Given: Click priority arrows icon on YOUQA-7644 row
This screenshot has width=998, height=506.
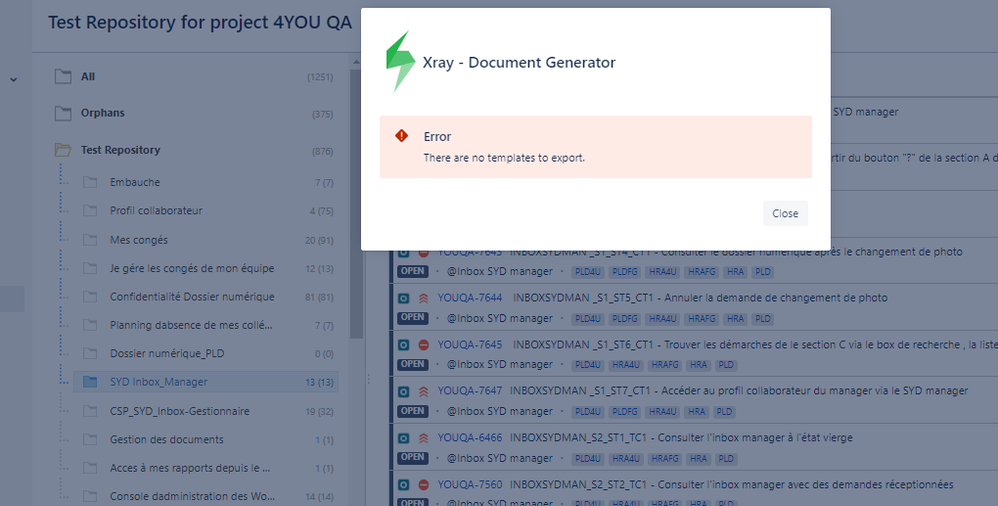Looking at the screenshot, I should click(423, 298).
